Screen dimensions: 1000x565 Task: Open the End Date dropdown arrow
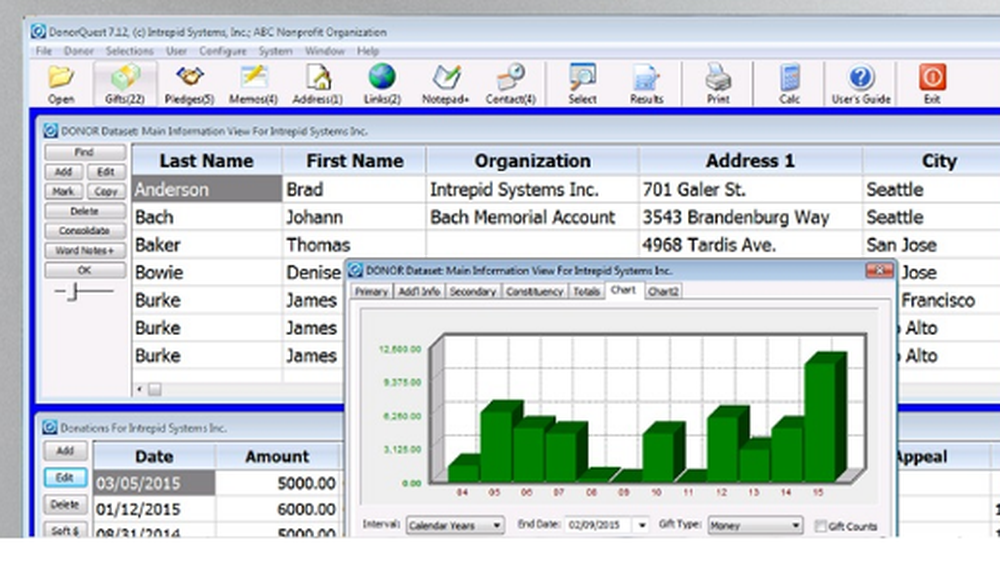[x=642, y=525]
